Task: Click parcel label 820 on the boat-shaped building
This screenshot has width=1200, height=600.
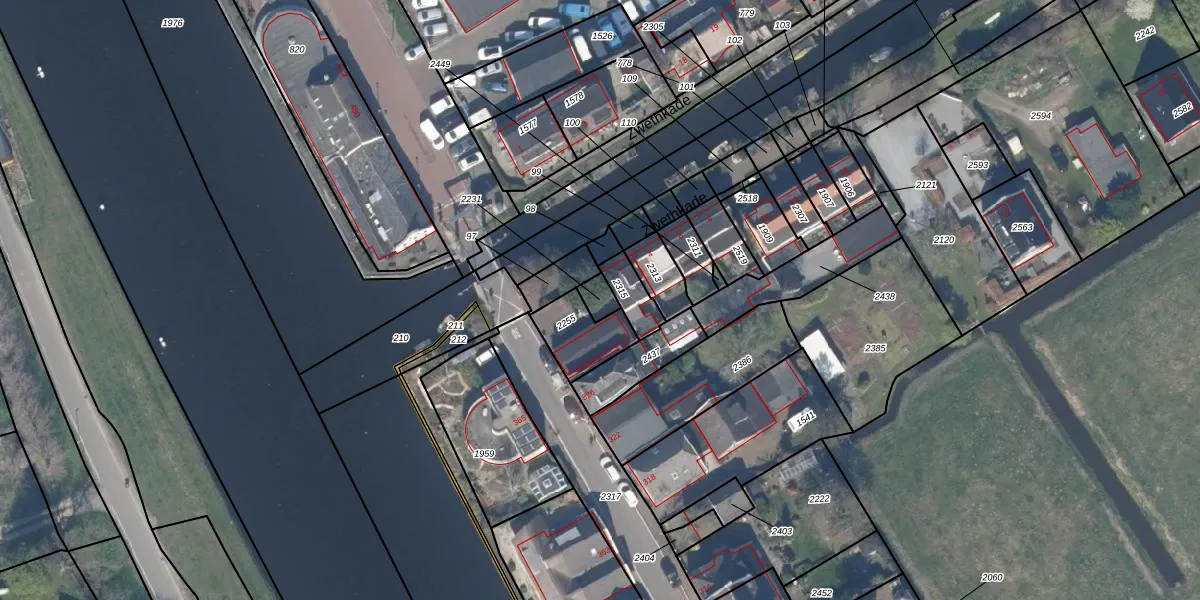Action: click(296, 49)
